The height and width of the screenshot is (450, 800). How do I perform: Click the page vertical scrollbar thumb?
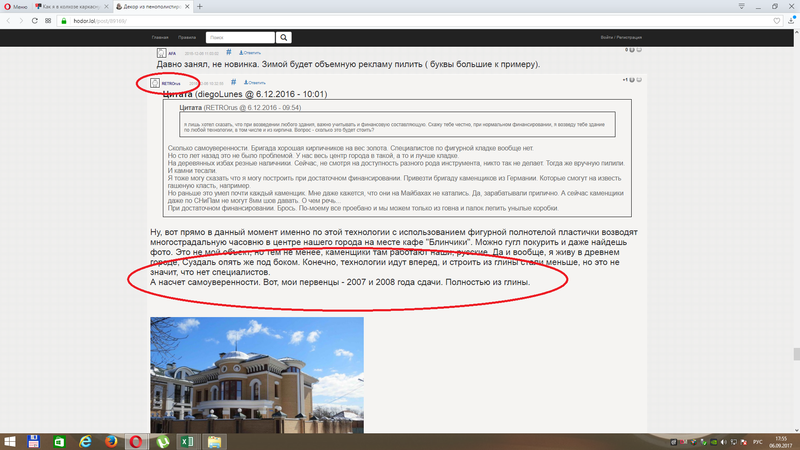pyautogui.click(x=796, y=354)
